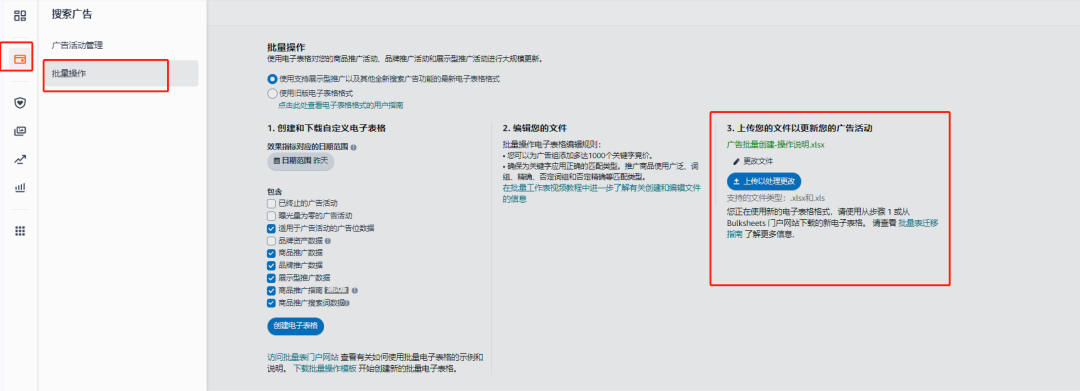
Task: Select the newest spreadsheet format radio option
Action: tap(272, 79)
